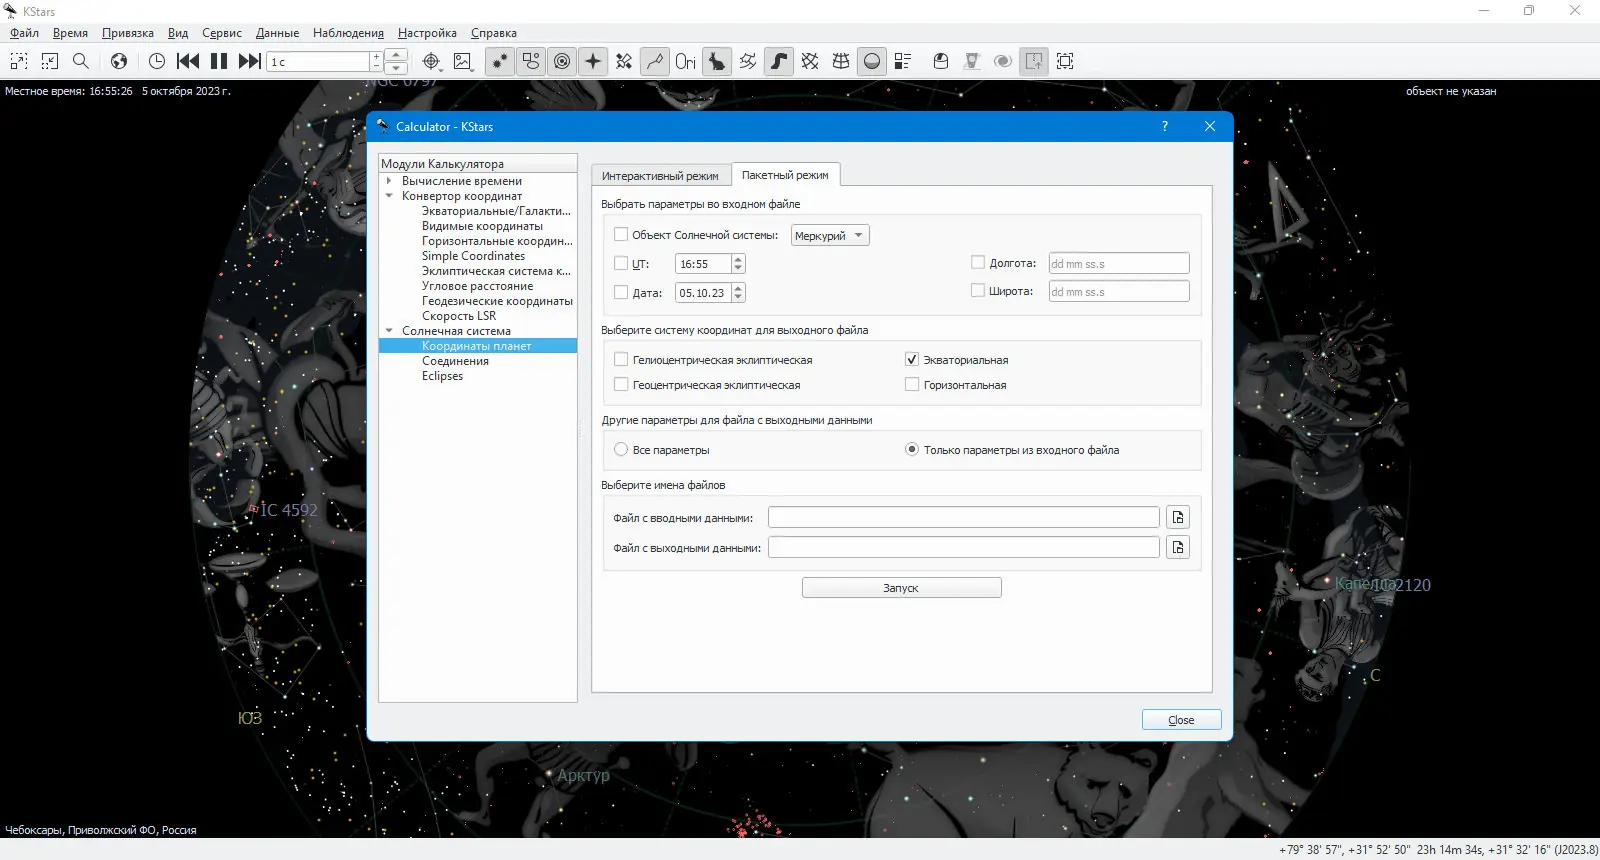Uncheck the Экваториальная coordinate checkbox
This screenshot has height=860, width=1600.
click(912, 359)
